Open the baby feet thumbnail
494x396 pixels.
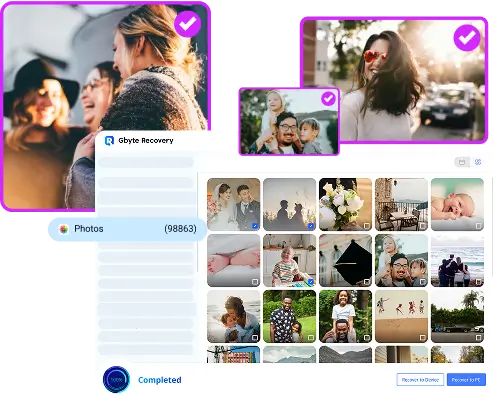[234, 260]
